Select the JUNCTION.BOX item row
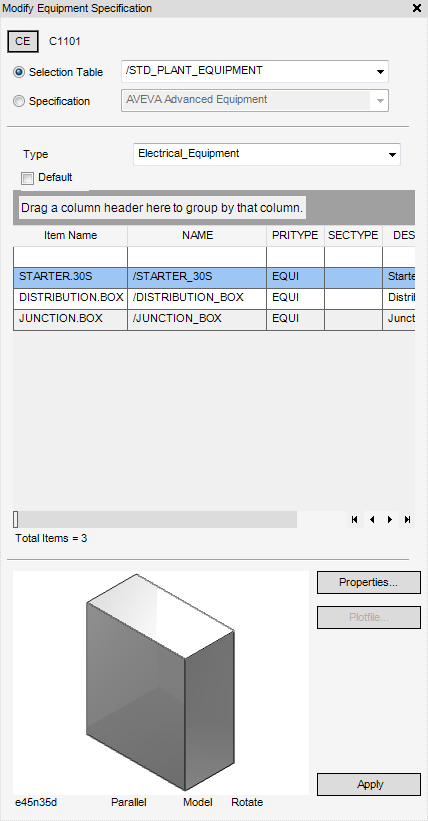 [x=214, y=319]
